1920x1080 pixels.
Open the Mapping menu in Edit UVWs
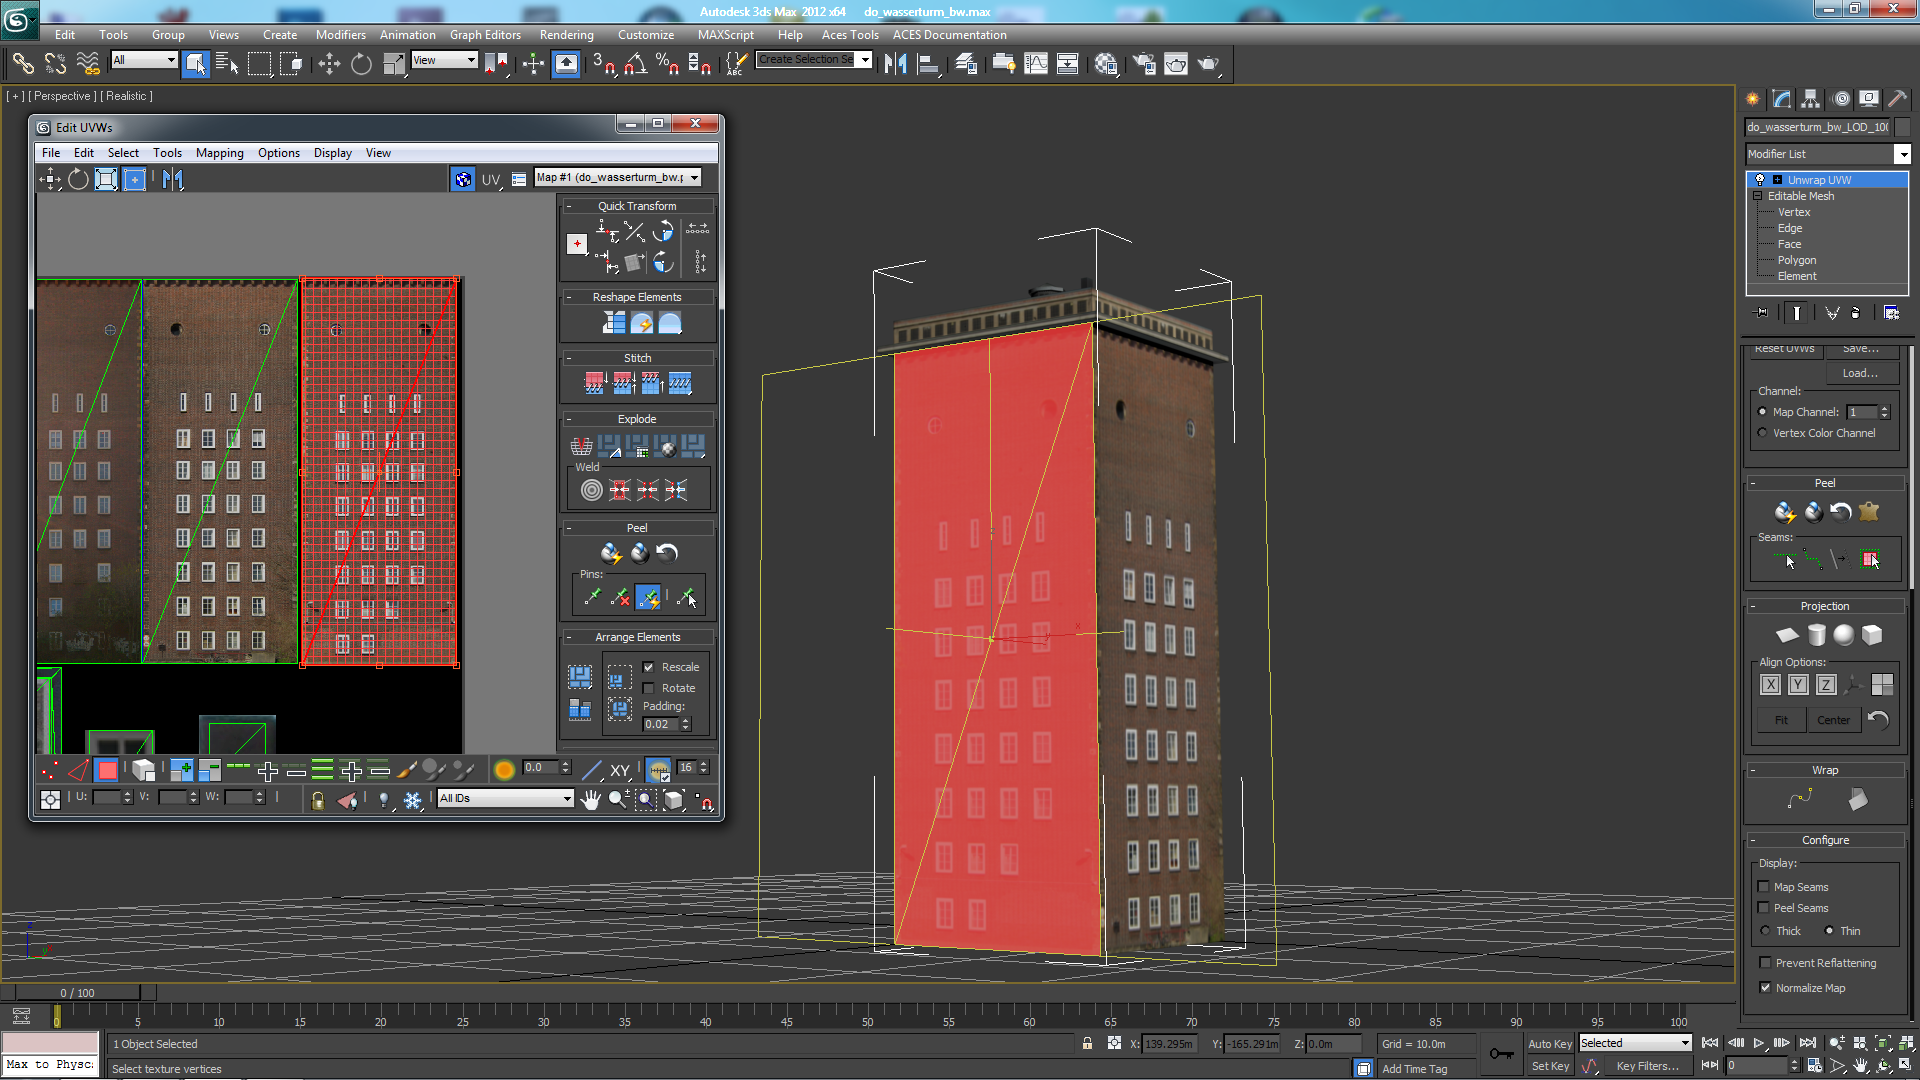pos(219,153)
